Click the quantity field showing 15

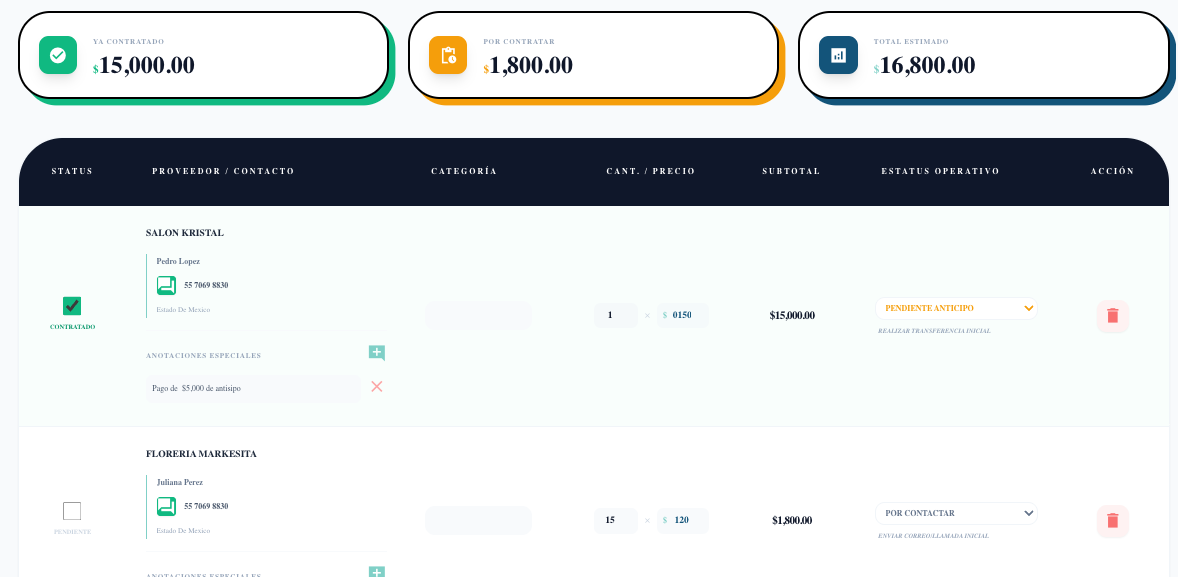tap(616, 520)
